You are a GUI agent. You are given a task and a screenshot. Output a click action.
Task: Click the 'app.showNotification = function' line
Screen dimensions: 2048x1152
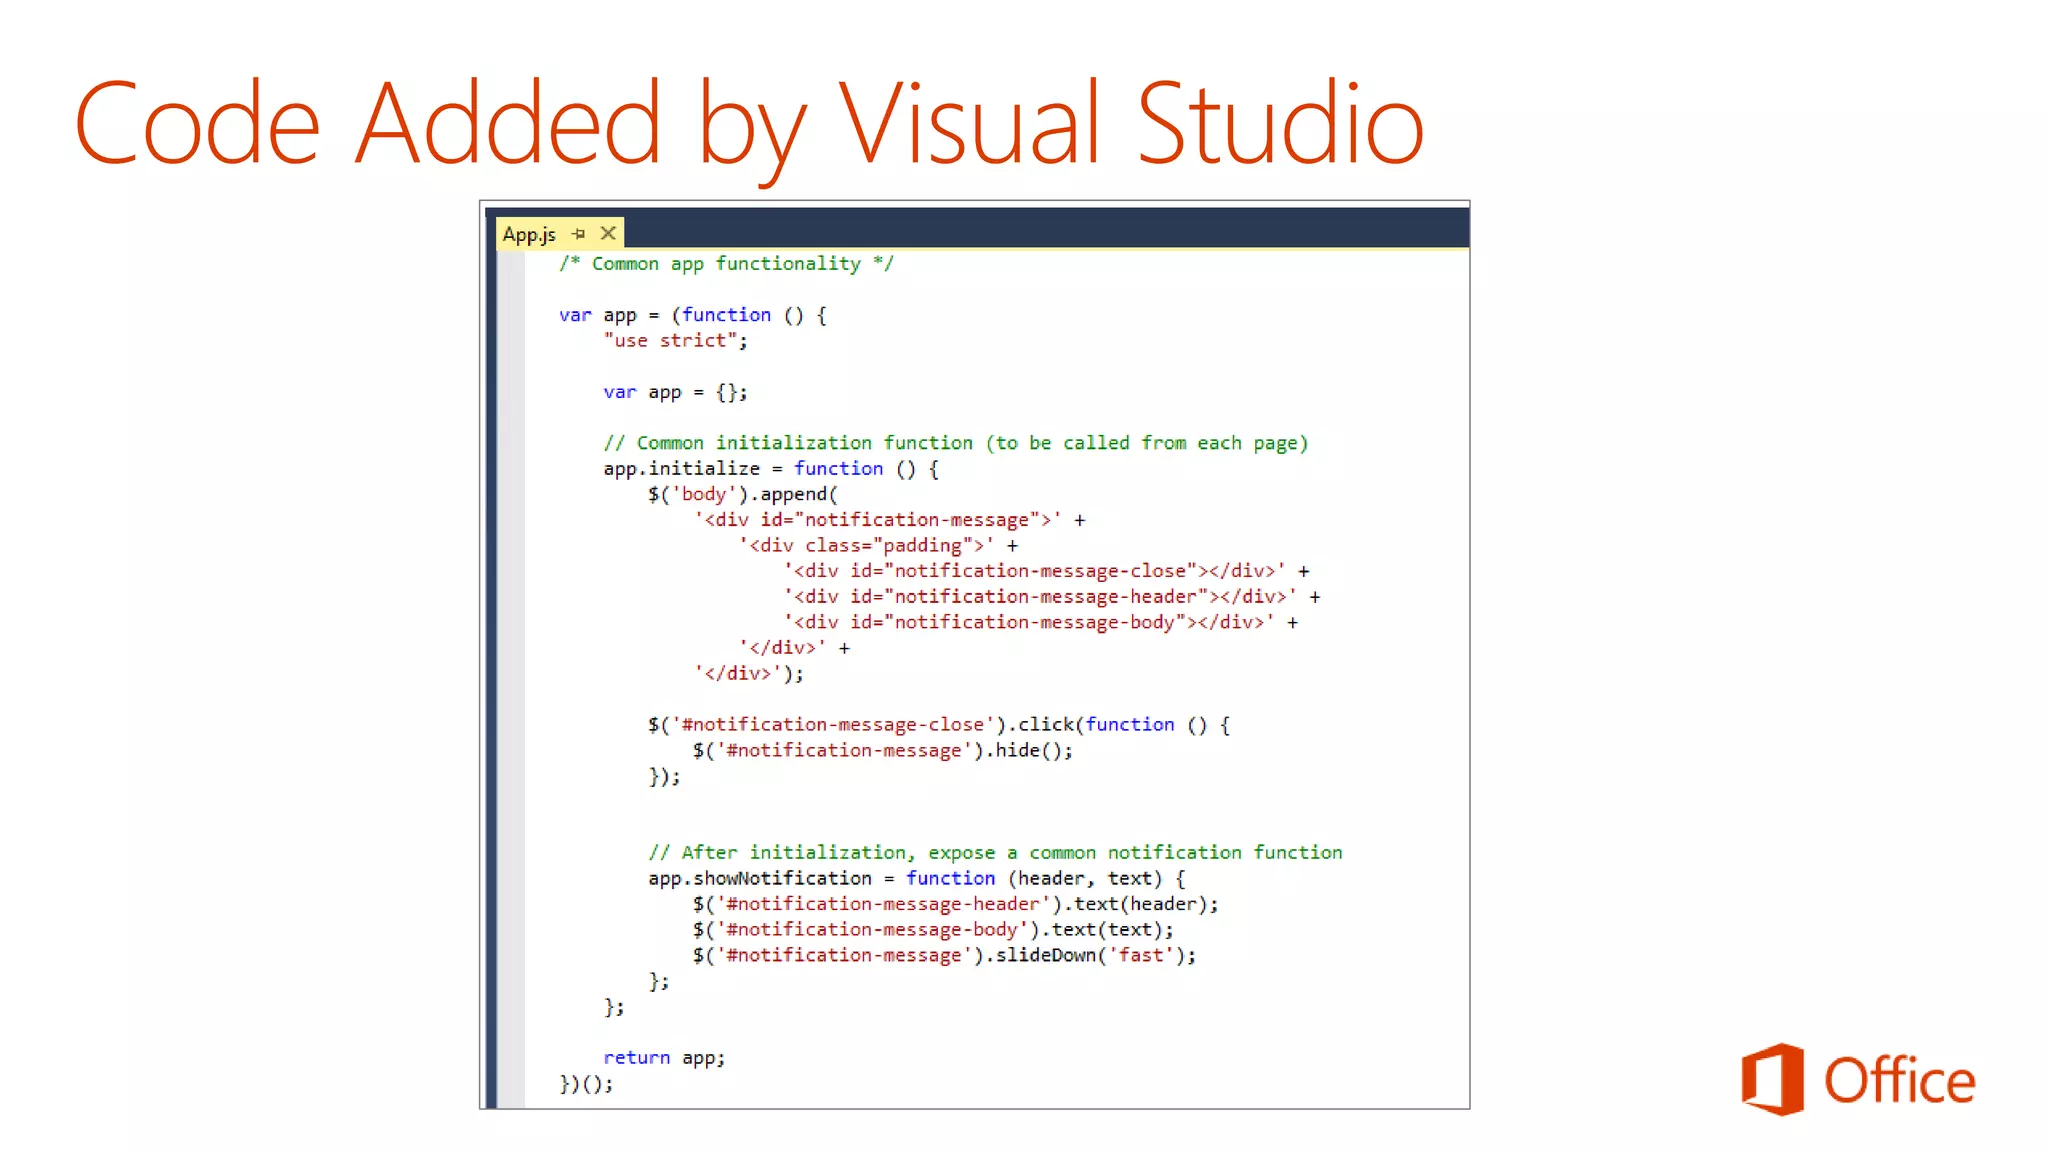[x=916, y=879]
